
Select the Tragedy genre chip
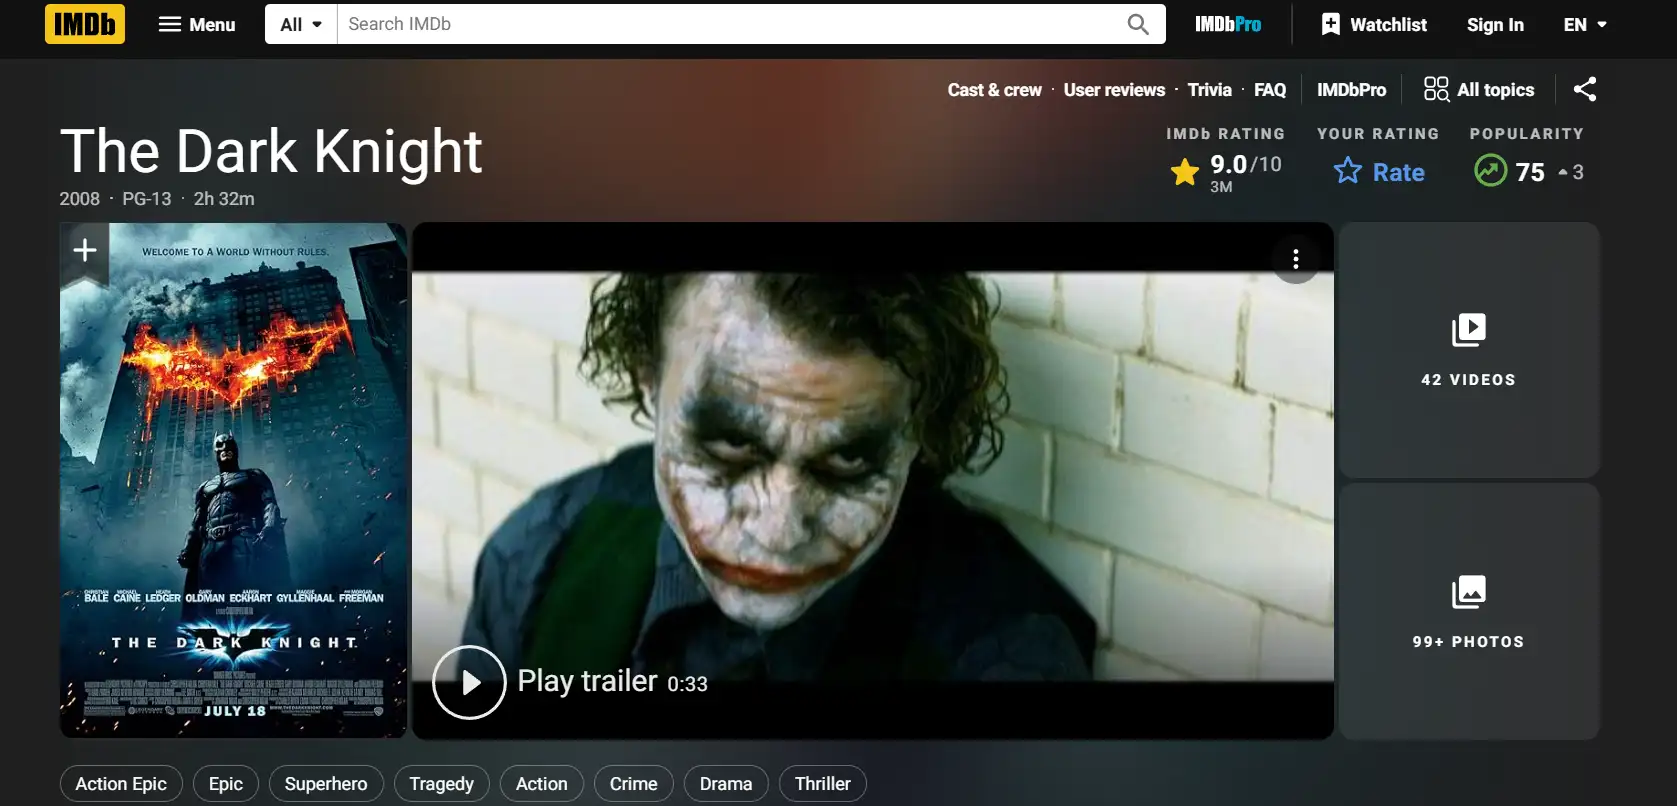tap(442, 784)
